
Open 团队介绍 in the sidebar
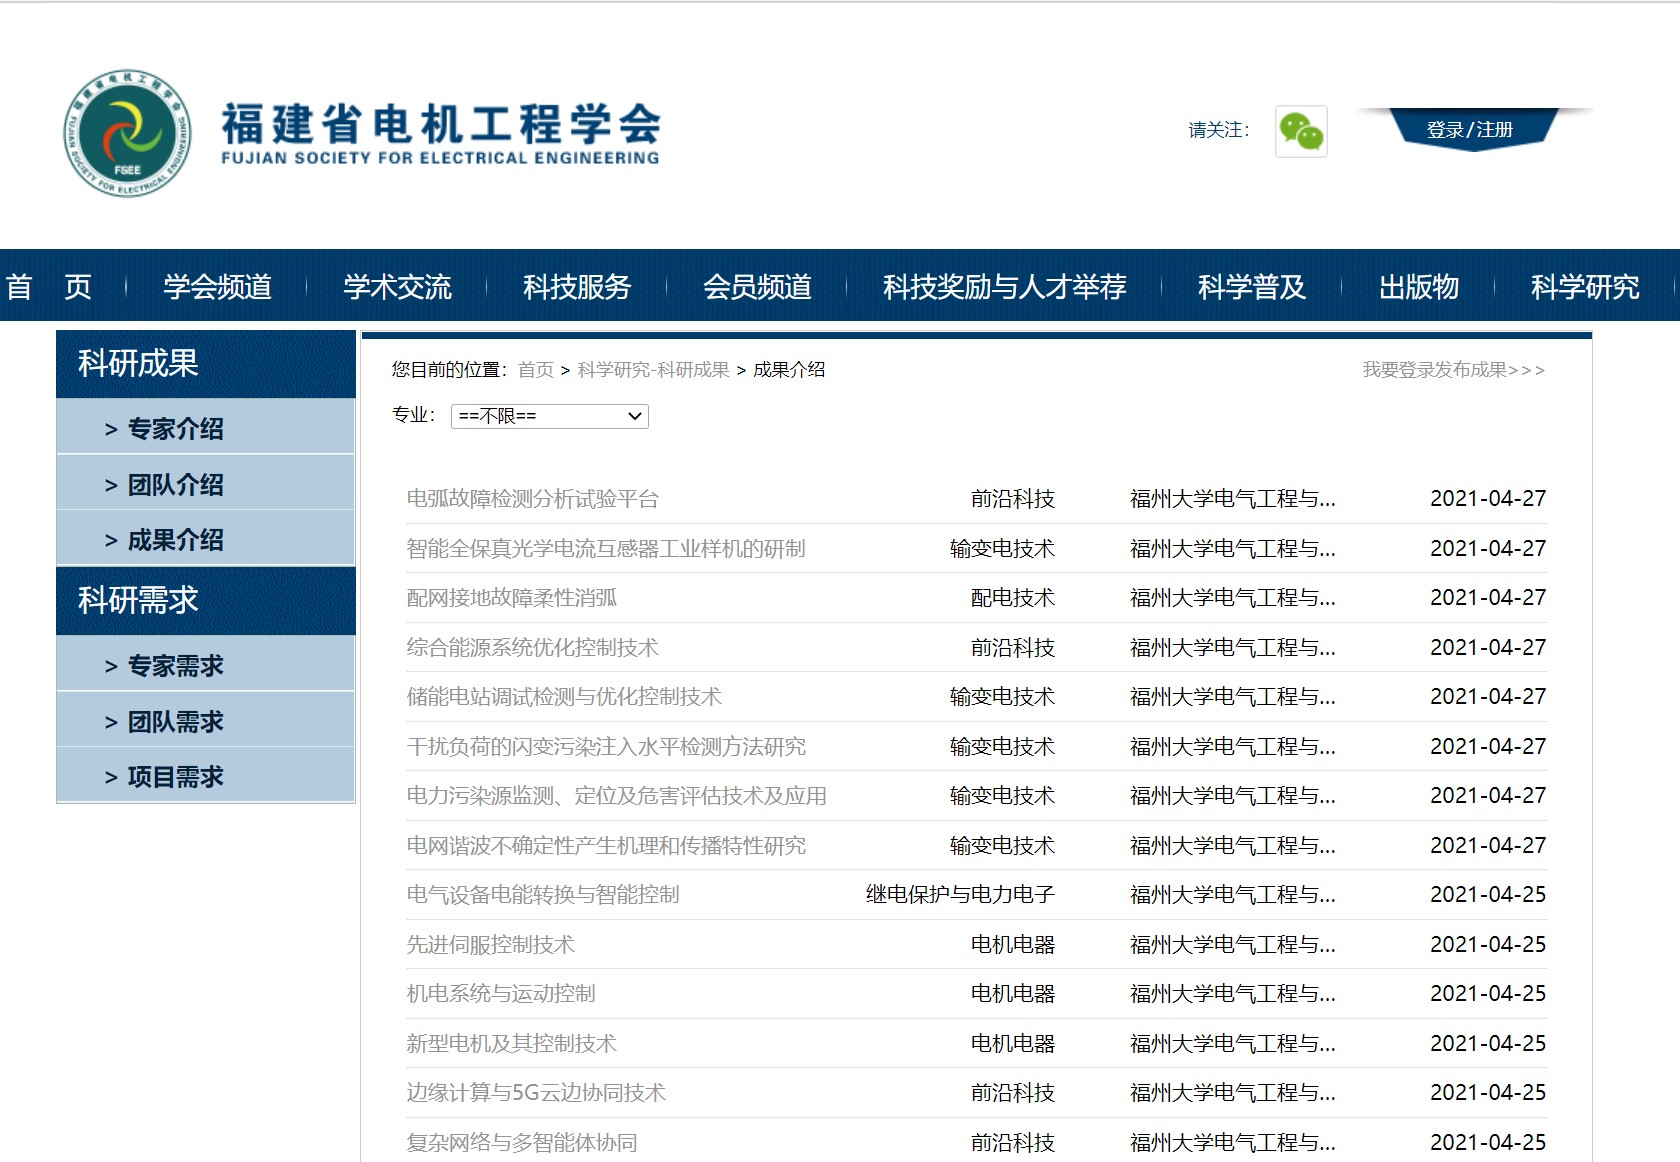coord(175,485)
